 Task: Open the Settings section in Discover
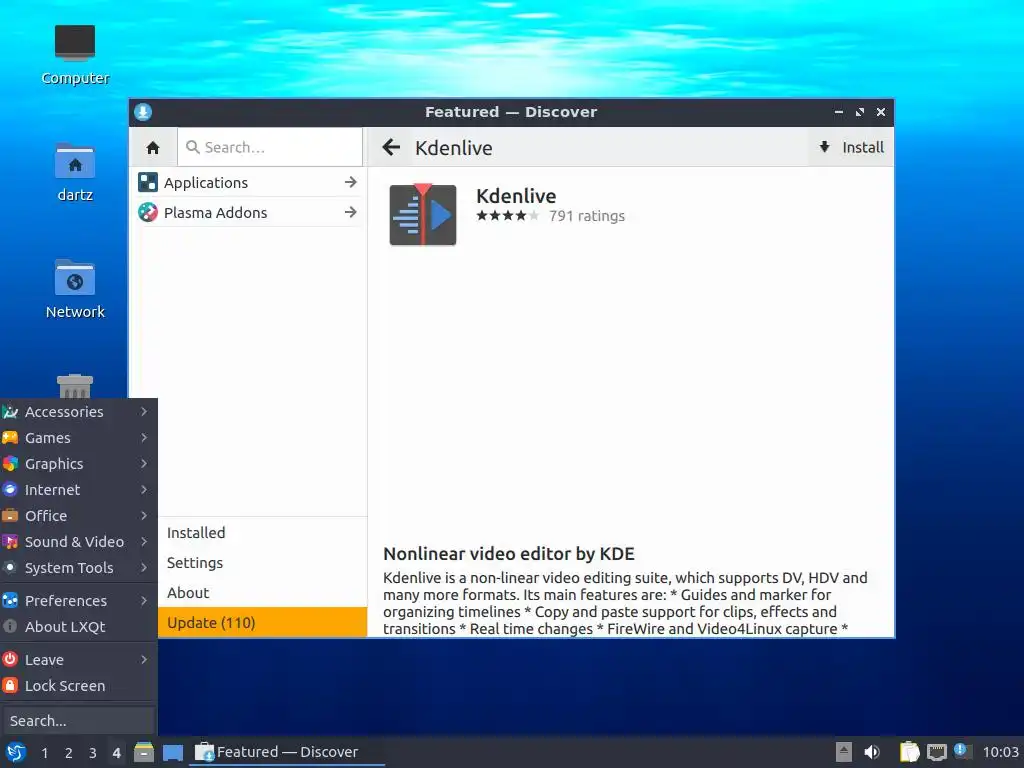(263, 563)
